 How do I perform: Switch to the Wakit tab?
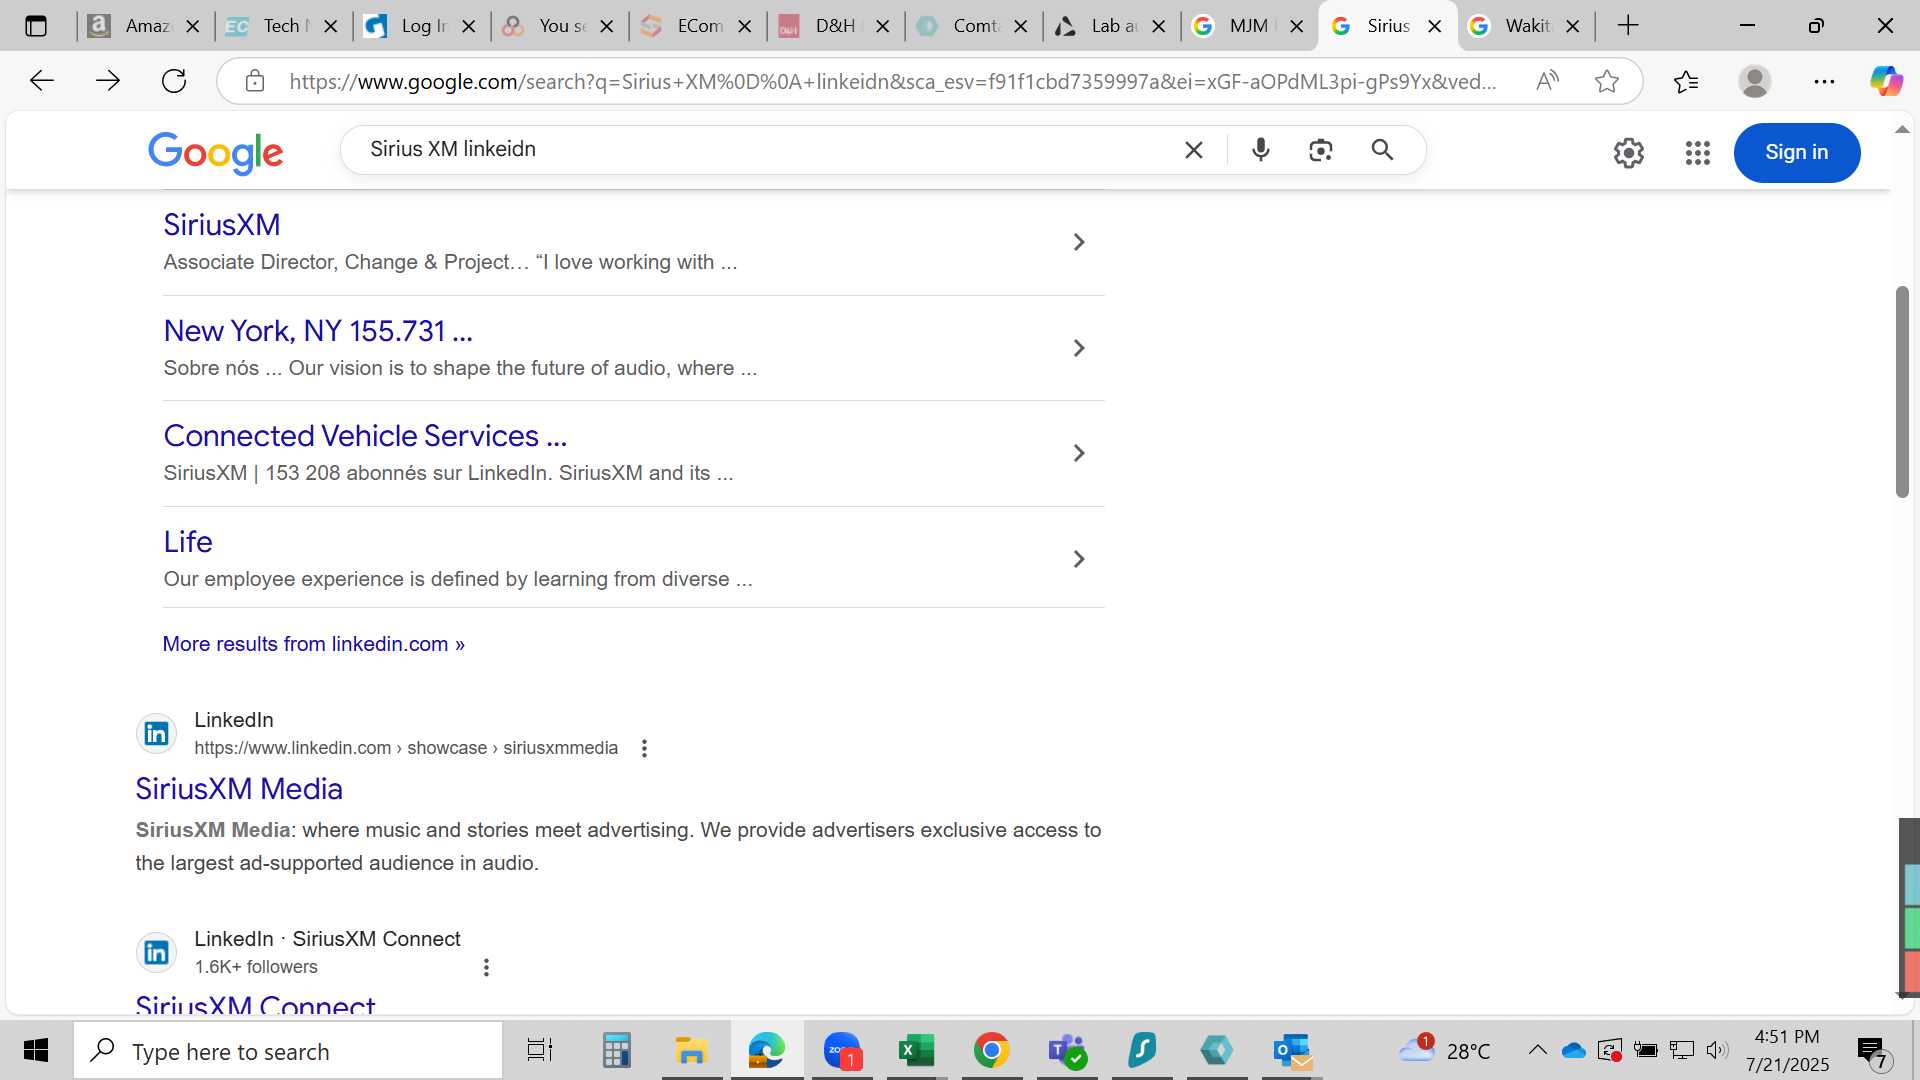1525,26
